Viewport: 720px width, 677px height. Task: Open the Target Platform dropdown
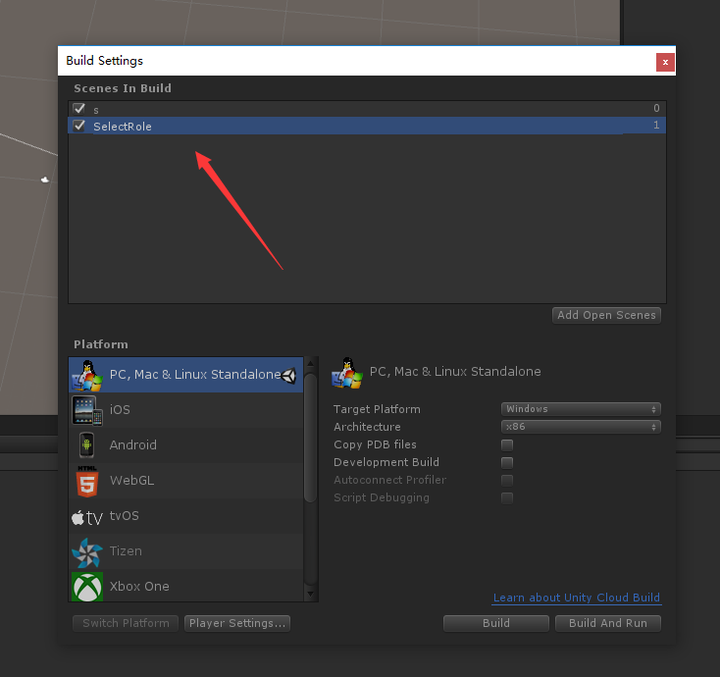coord(581,409)
